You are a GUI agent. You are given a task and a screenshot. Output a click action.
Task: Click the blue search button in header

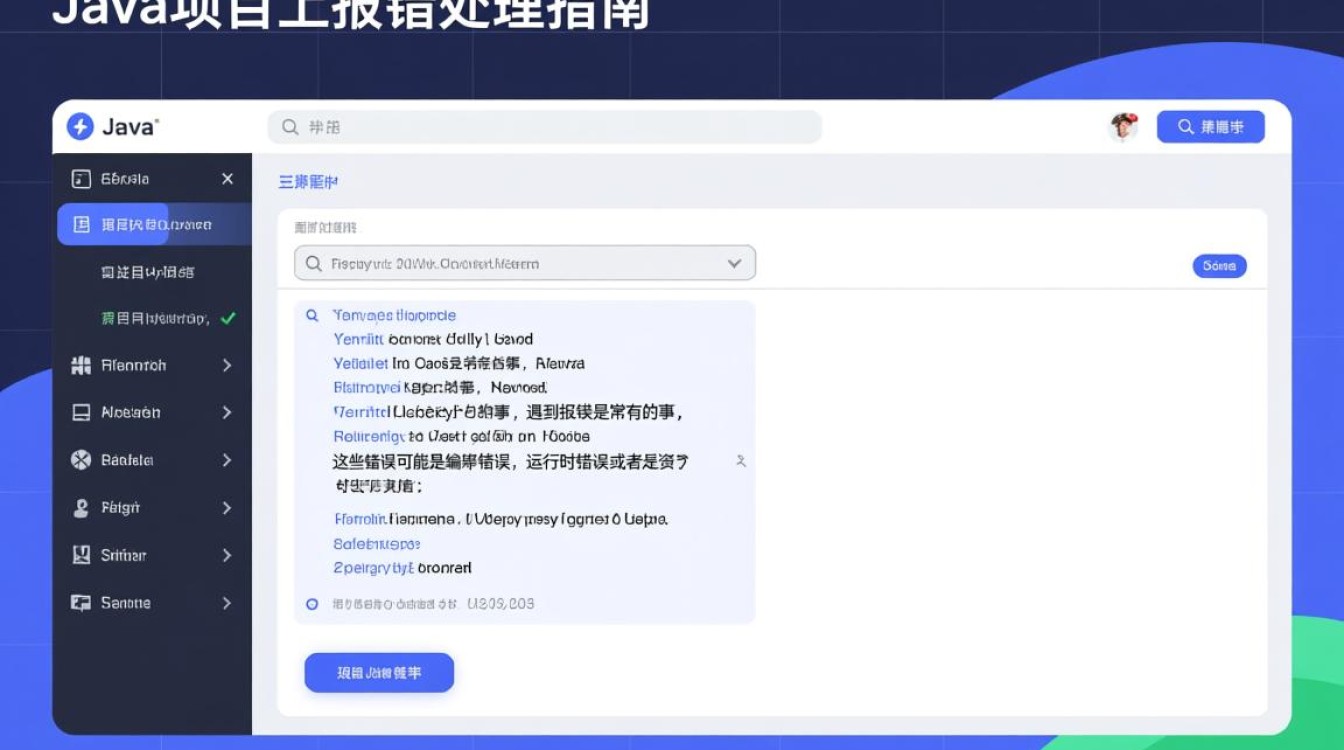1211,127
